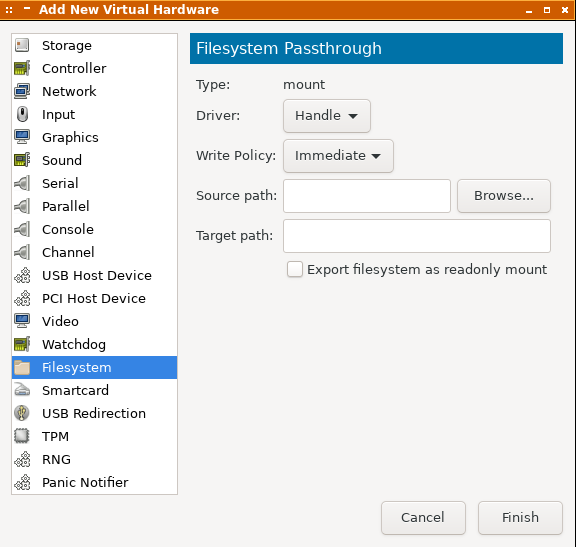
Task: Focus the Source path input field
Action: tap(367, 196)
